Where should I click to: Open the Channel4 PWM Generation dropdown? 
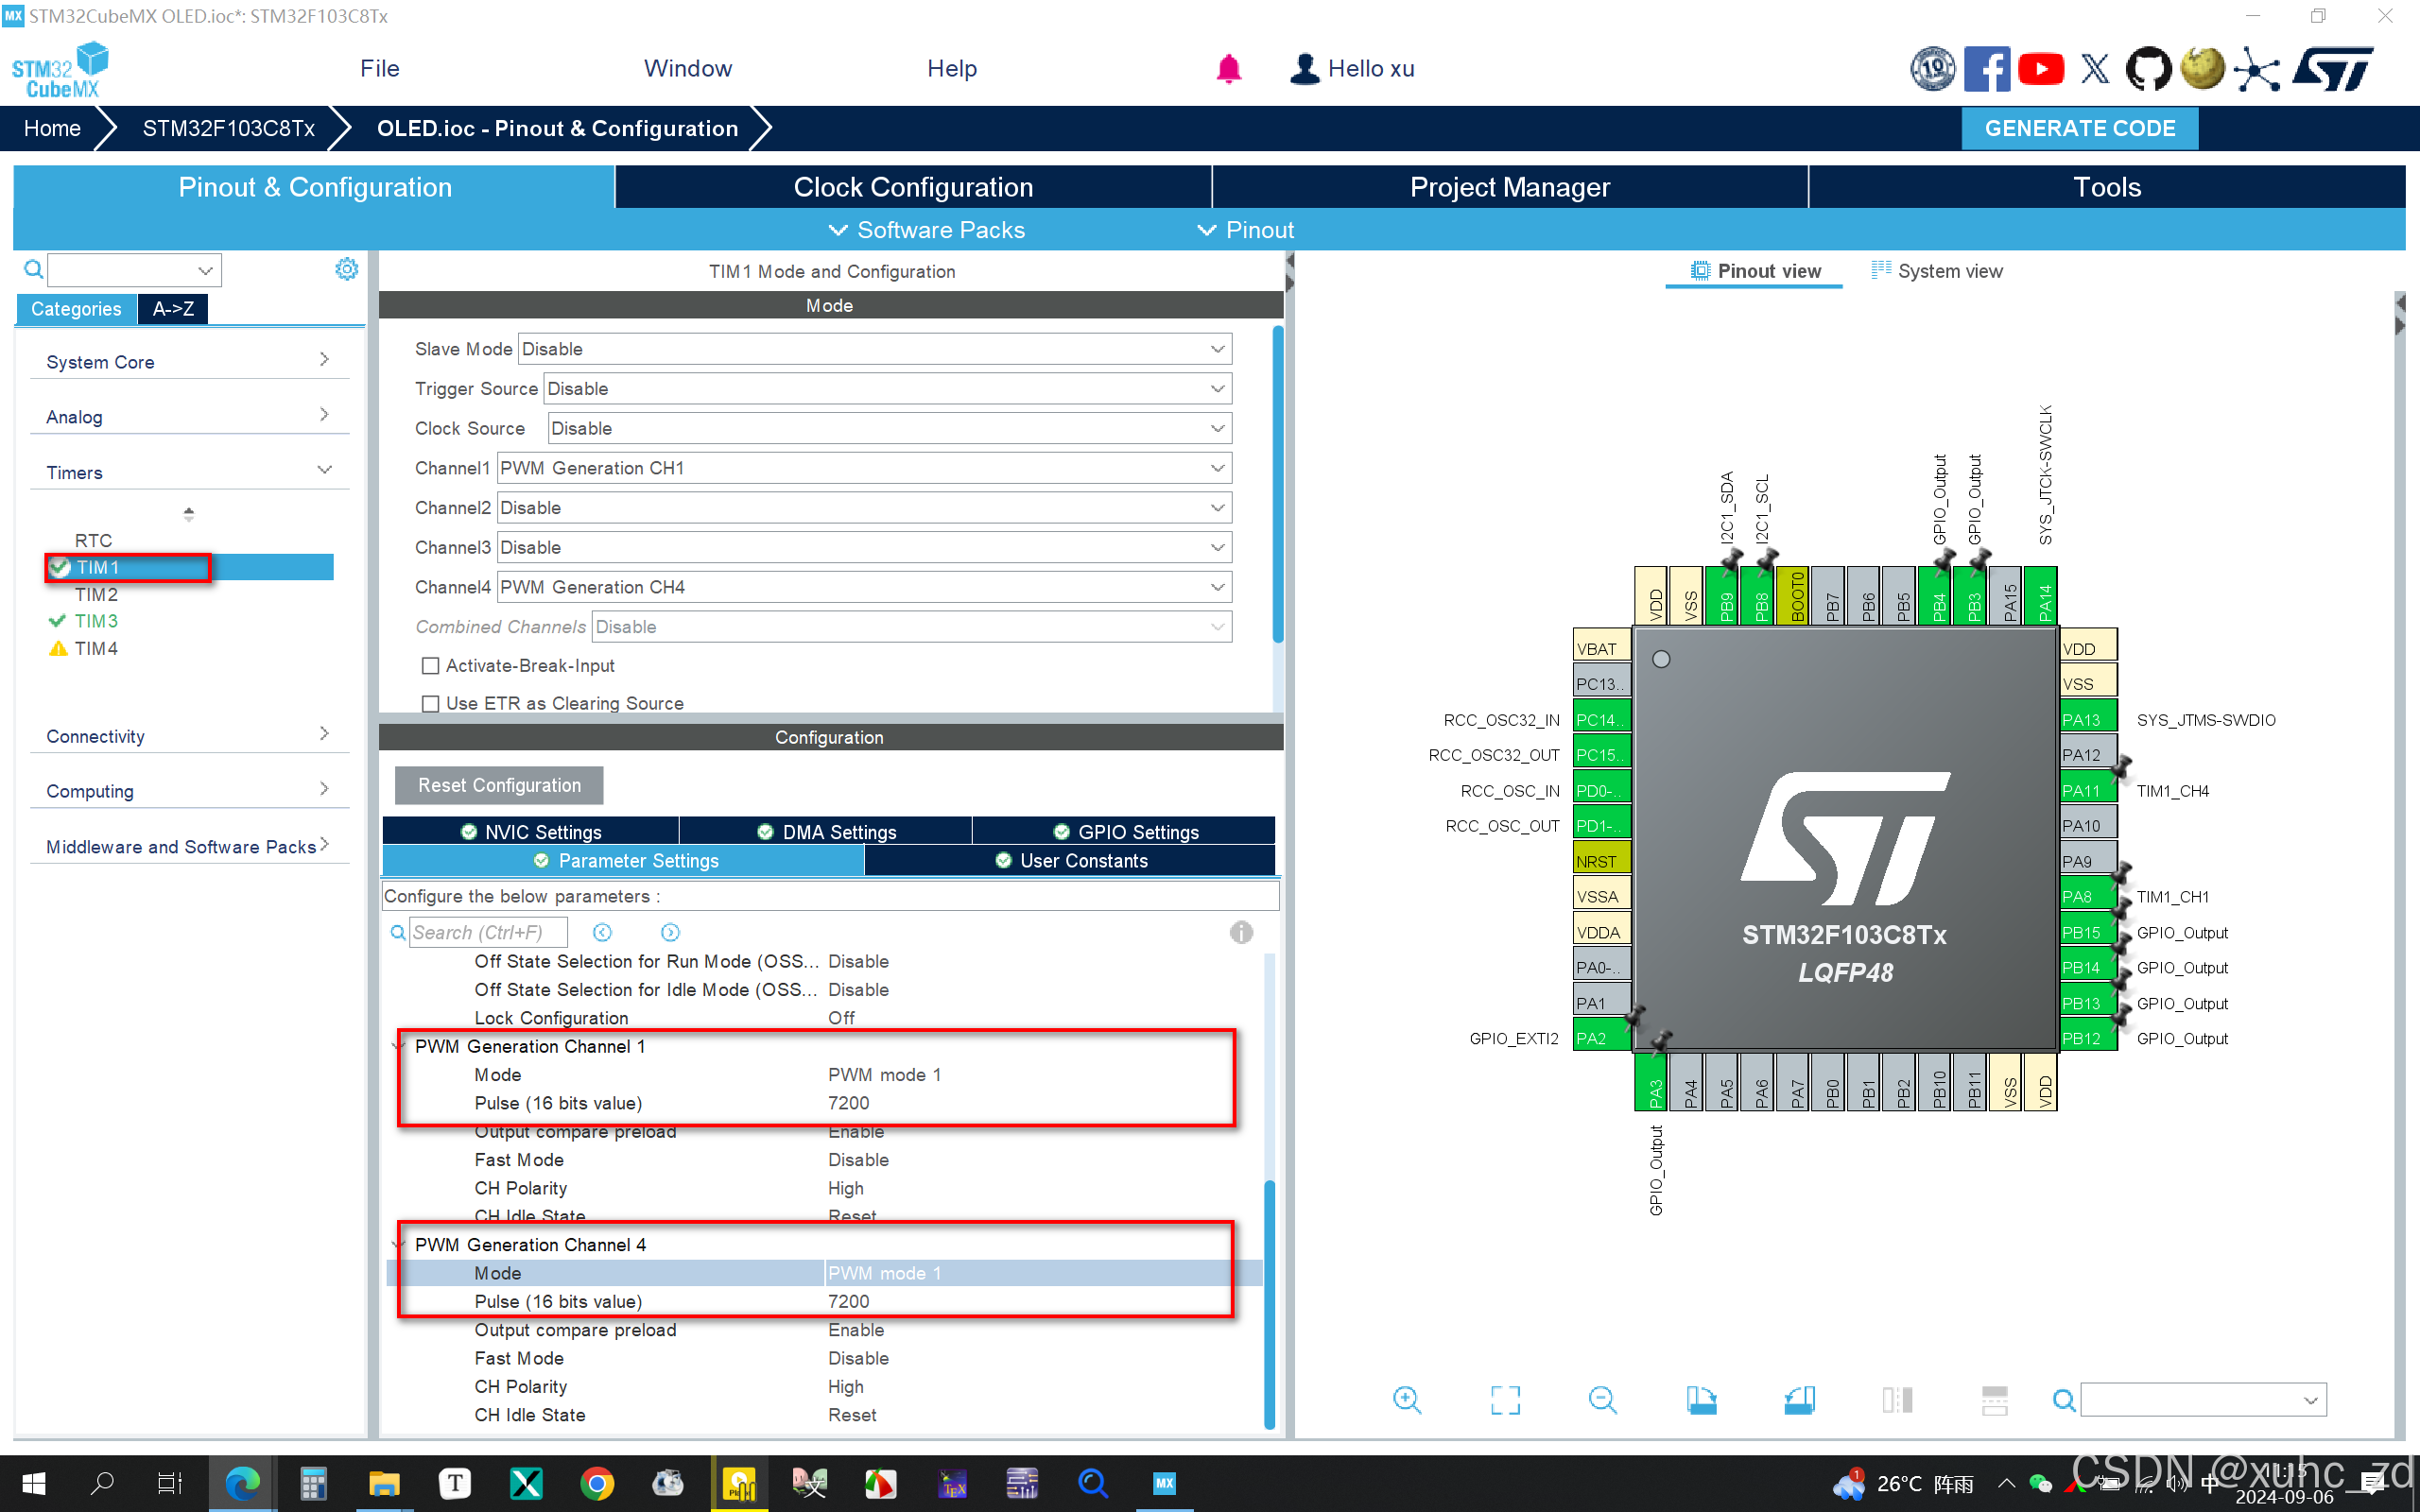pos(864,587)
